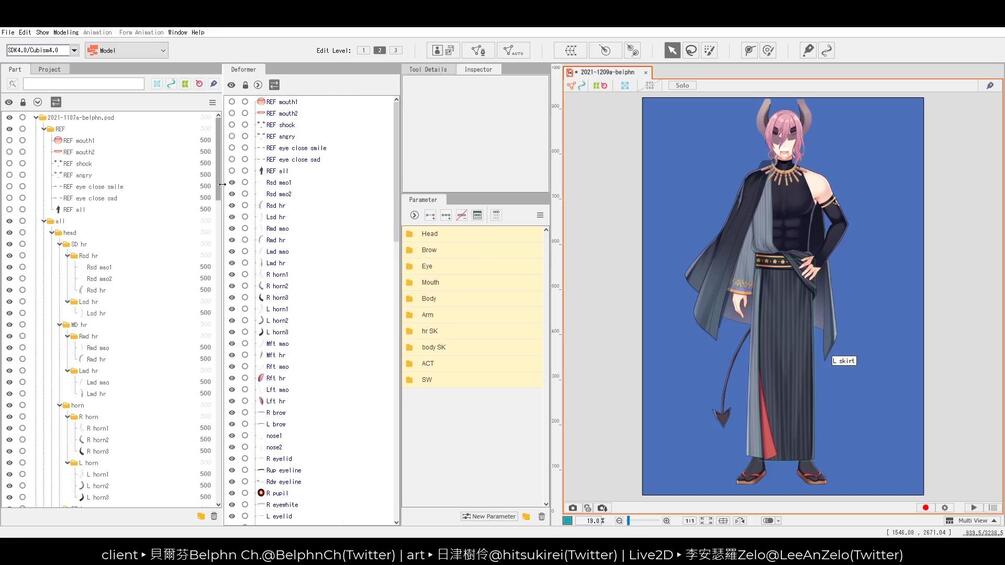Create a warp deformer from toolbar
Screen dimensions: 1005x565
pos(570,50)
